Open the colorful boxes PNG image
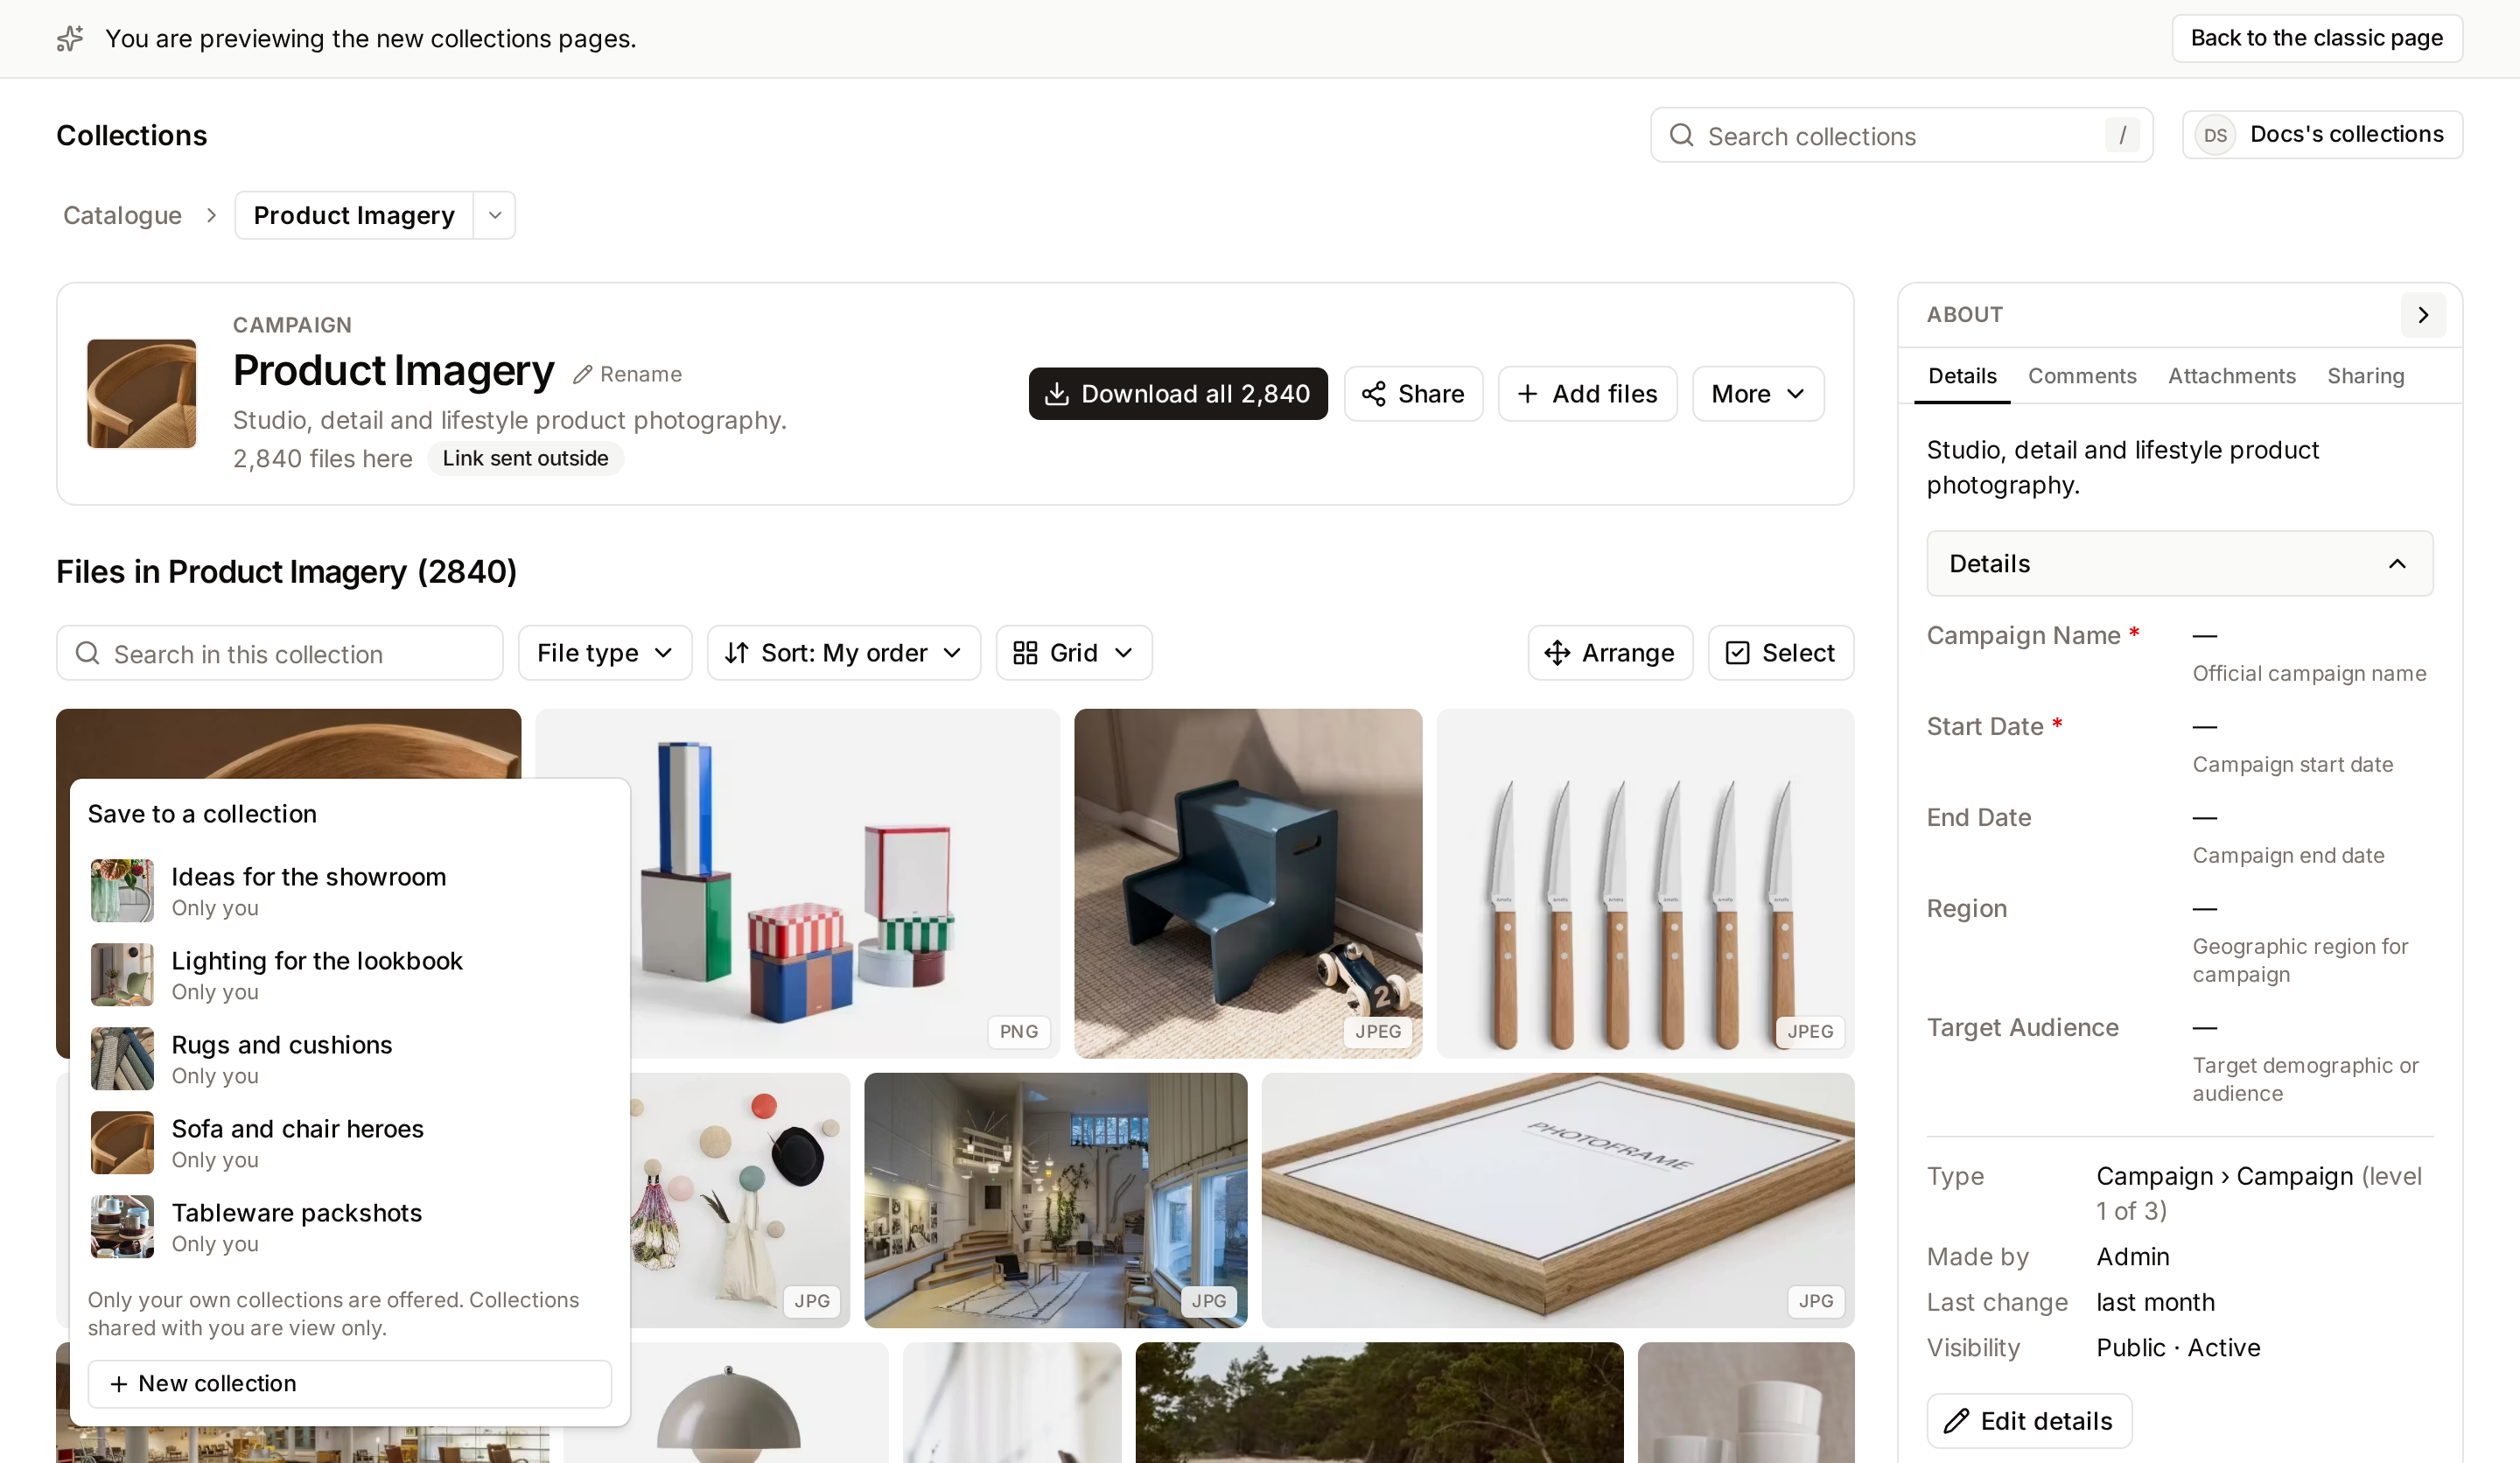 tap(845, 883)
